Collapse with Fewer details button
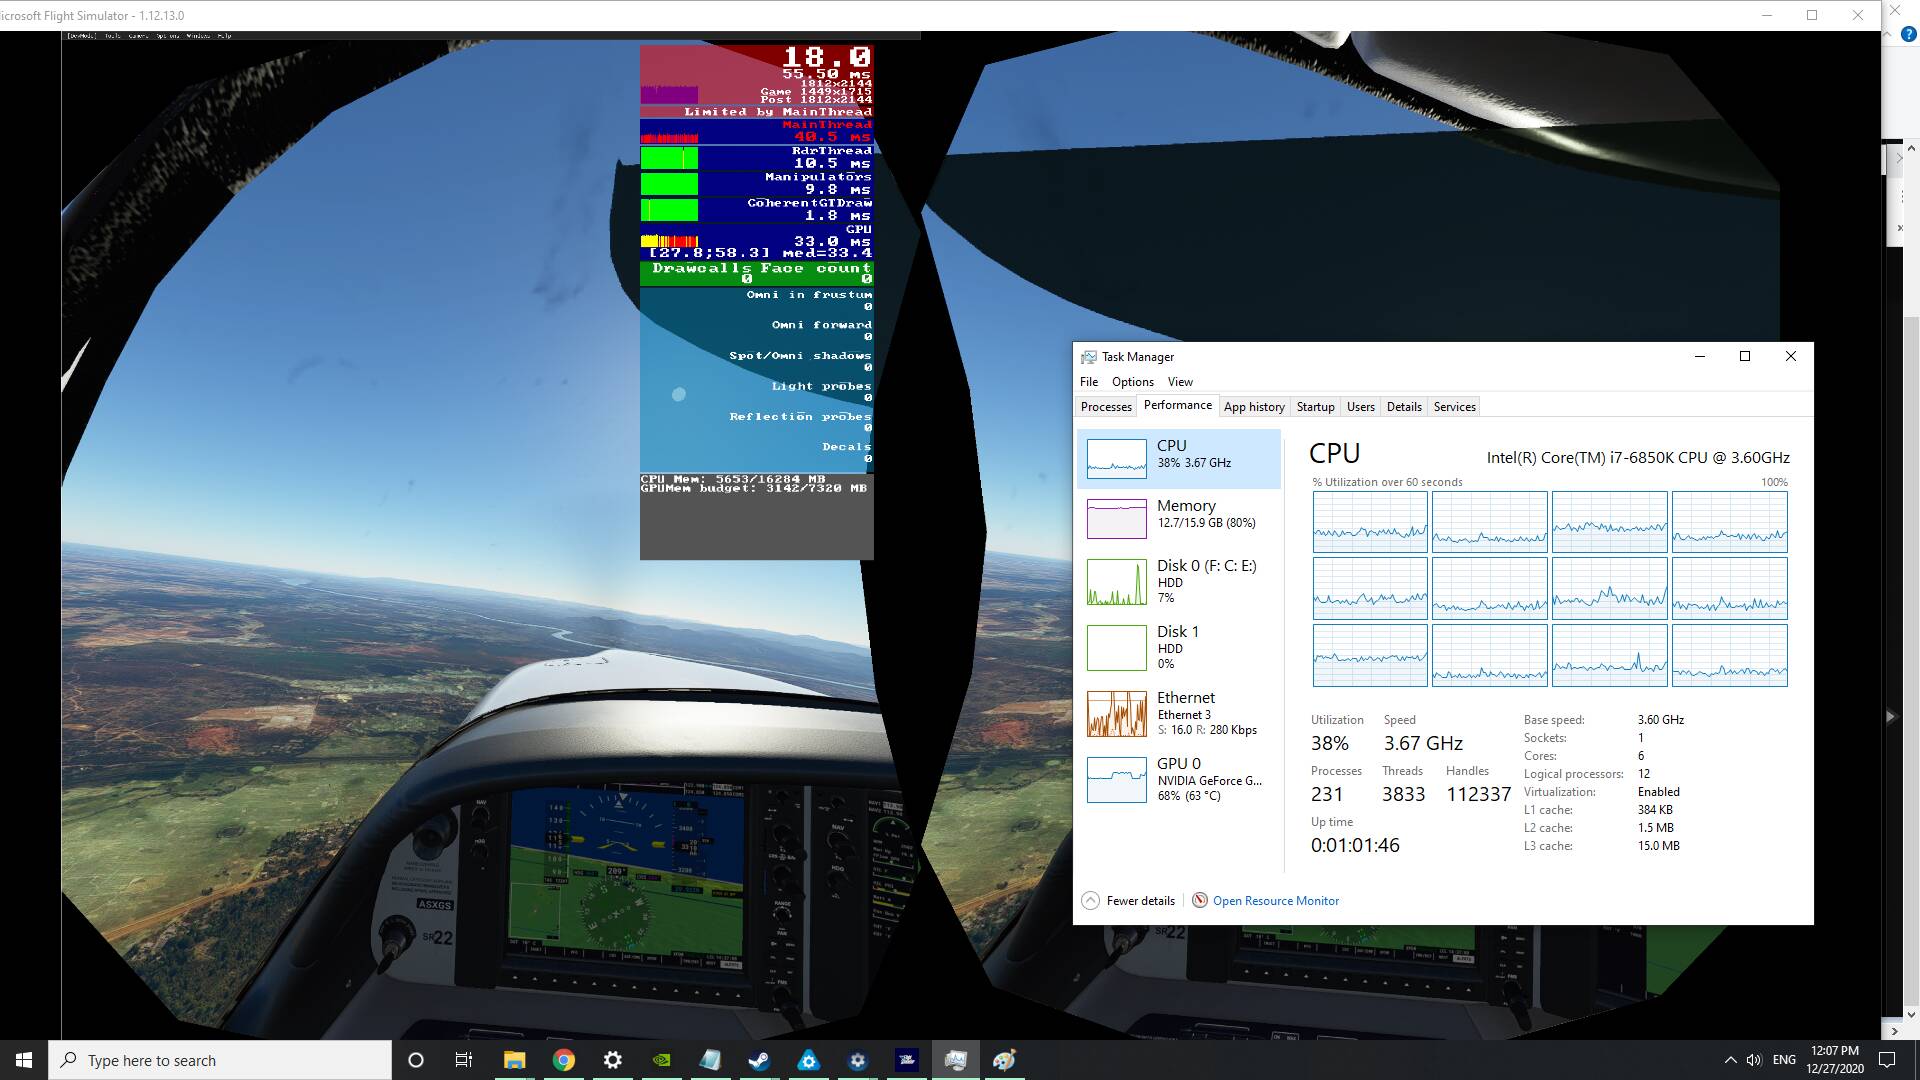This screenshot has height=1080, width=1920. pyautogui.click(x=1129, y=901)
